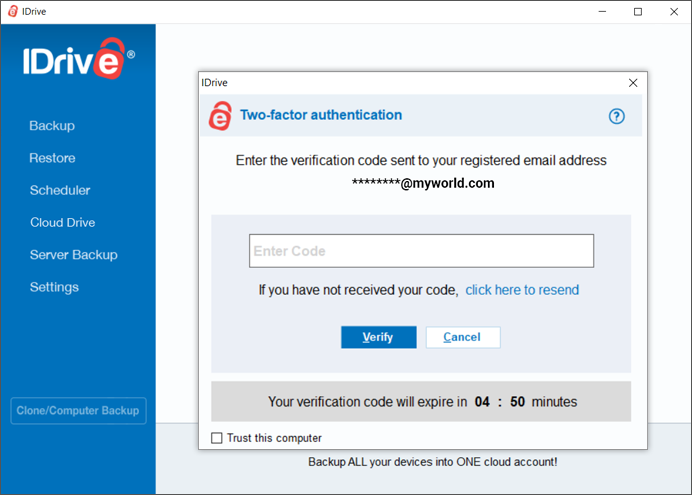Open Clone/Computer Backup button

point(79,411)
